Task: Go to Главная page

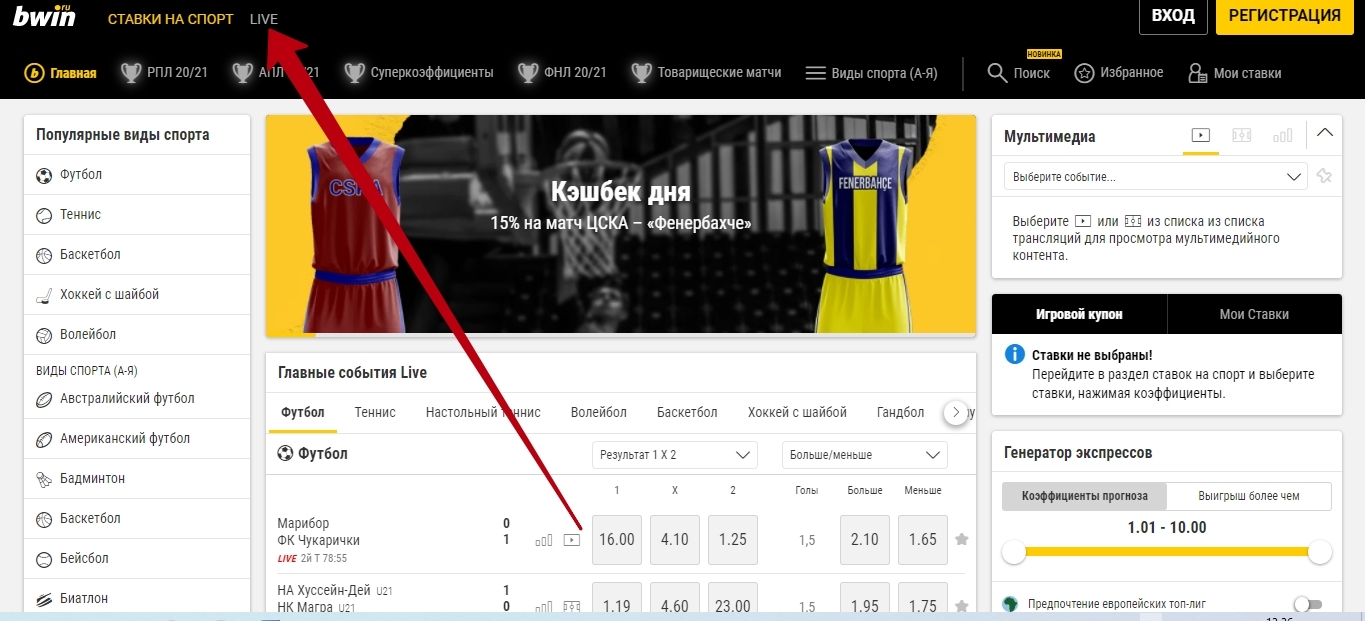Action: pyautogui.click(x=60, y=73)
